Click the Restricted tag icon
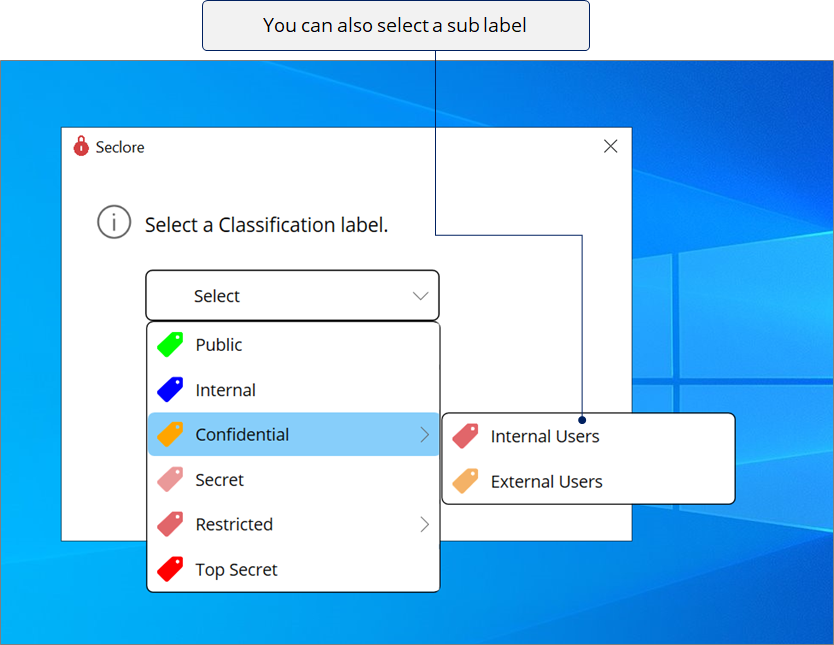Image resolution: width=834 pixels, height=645 pixels. coord(169,524)
